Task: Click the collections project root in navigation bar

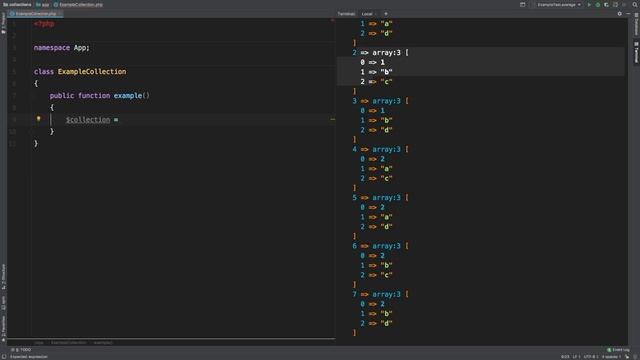Action: tap(17, 4)
